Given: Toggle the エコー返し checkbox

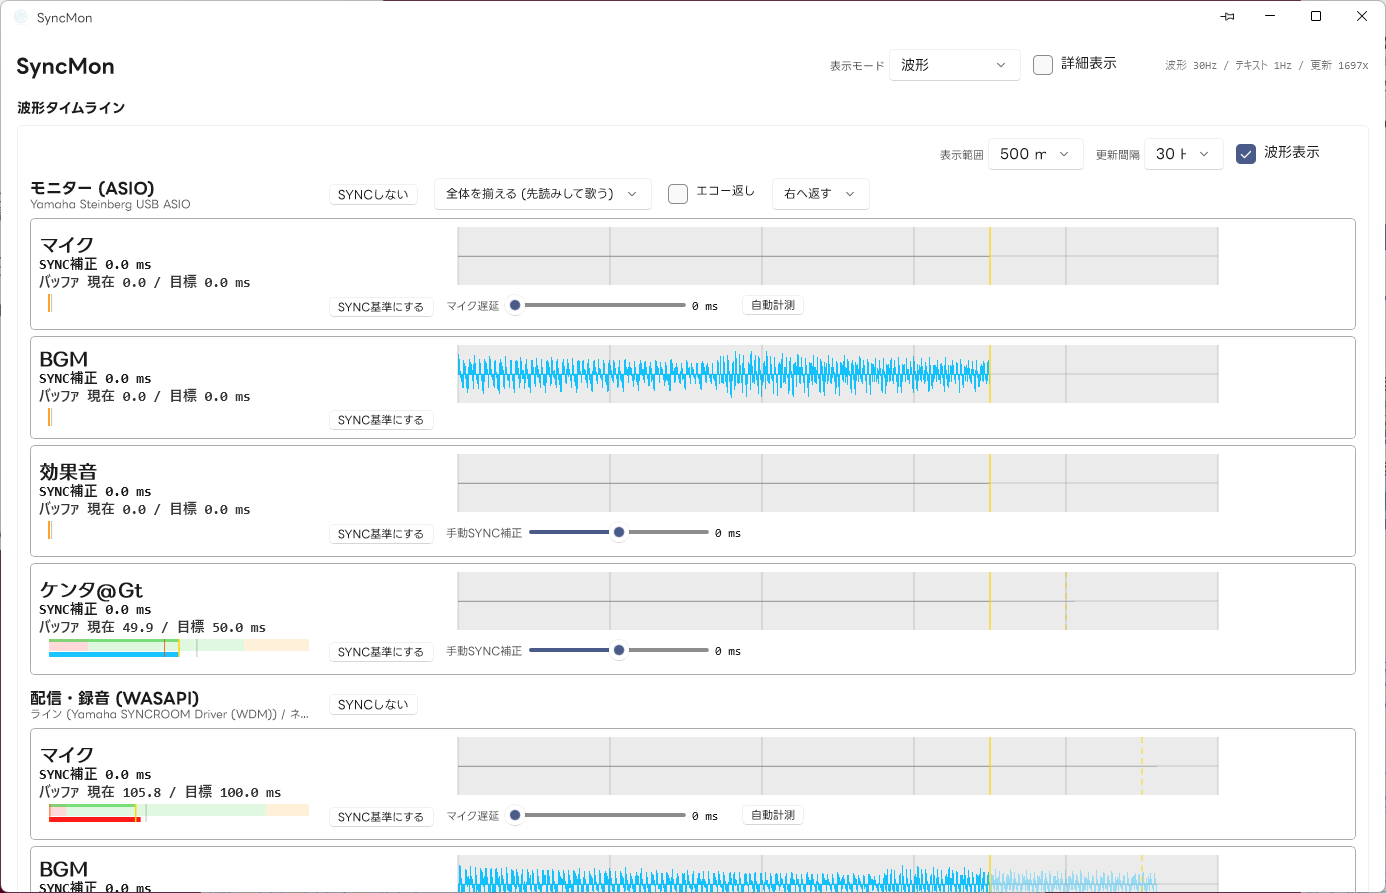Looking at the screenshot, I should [678, 193].
